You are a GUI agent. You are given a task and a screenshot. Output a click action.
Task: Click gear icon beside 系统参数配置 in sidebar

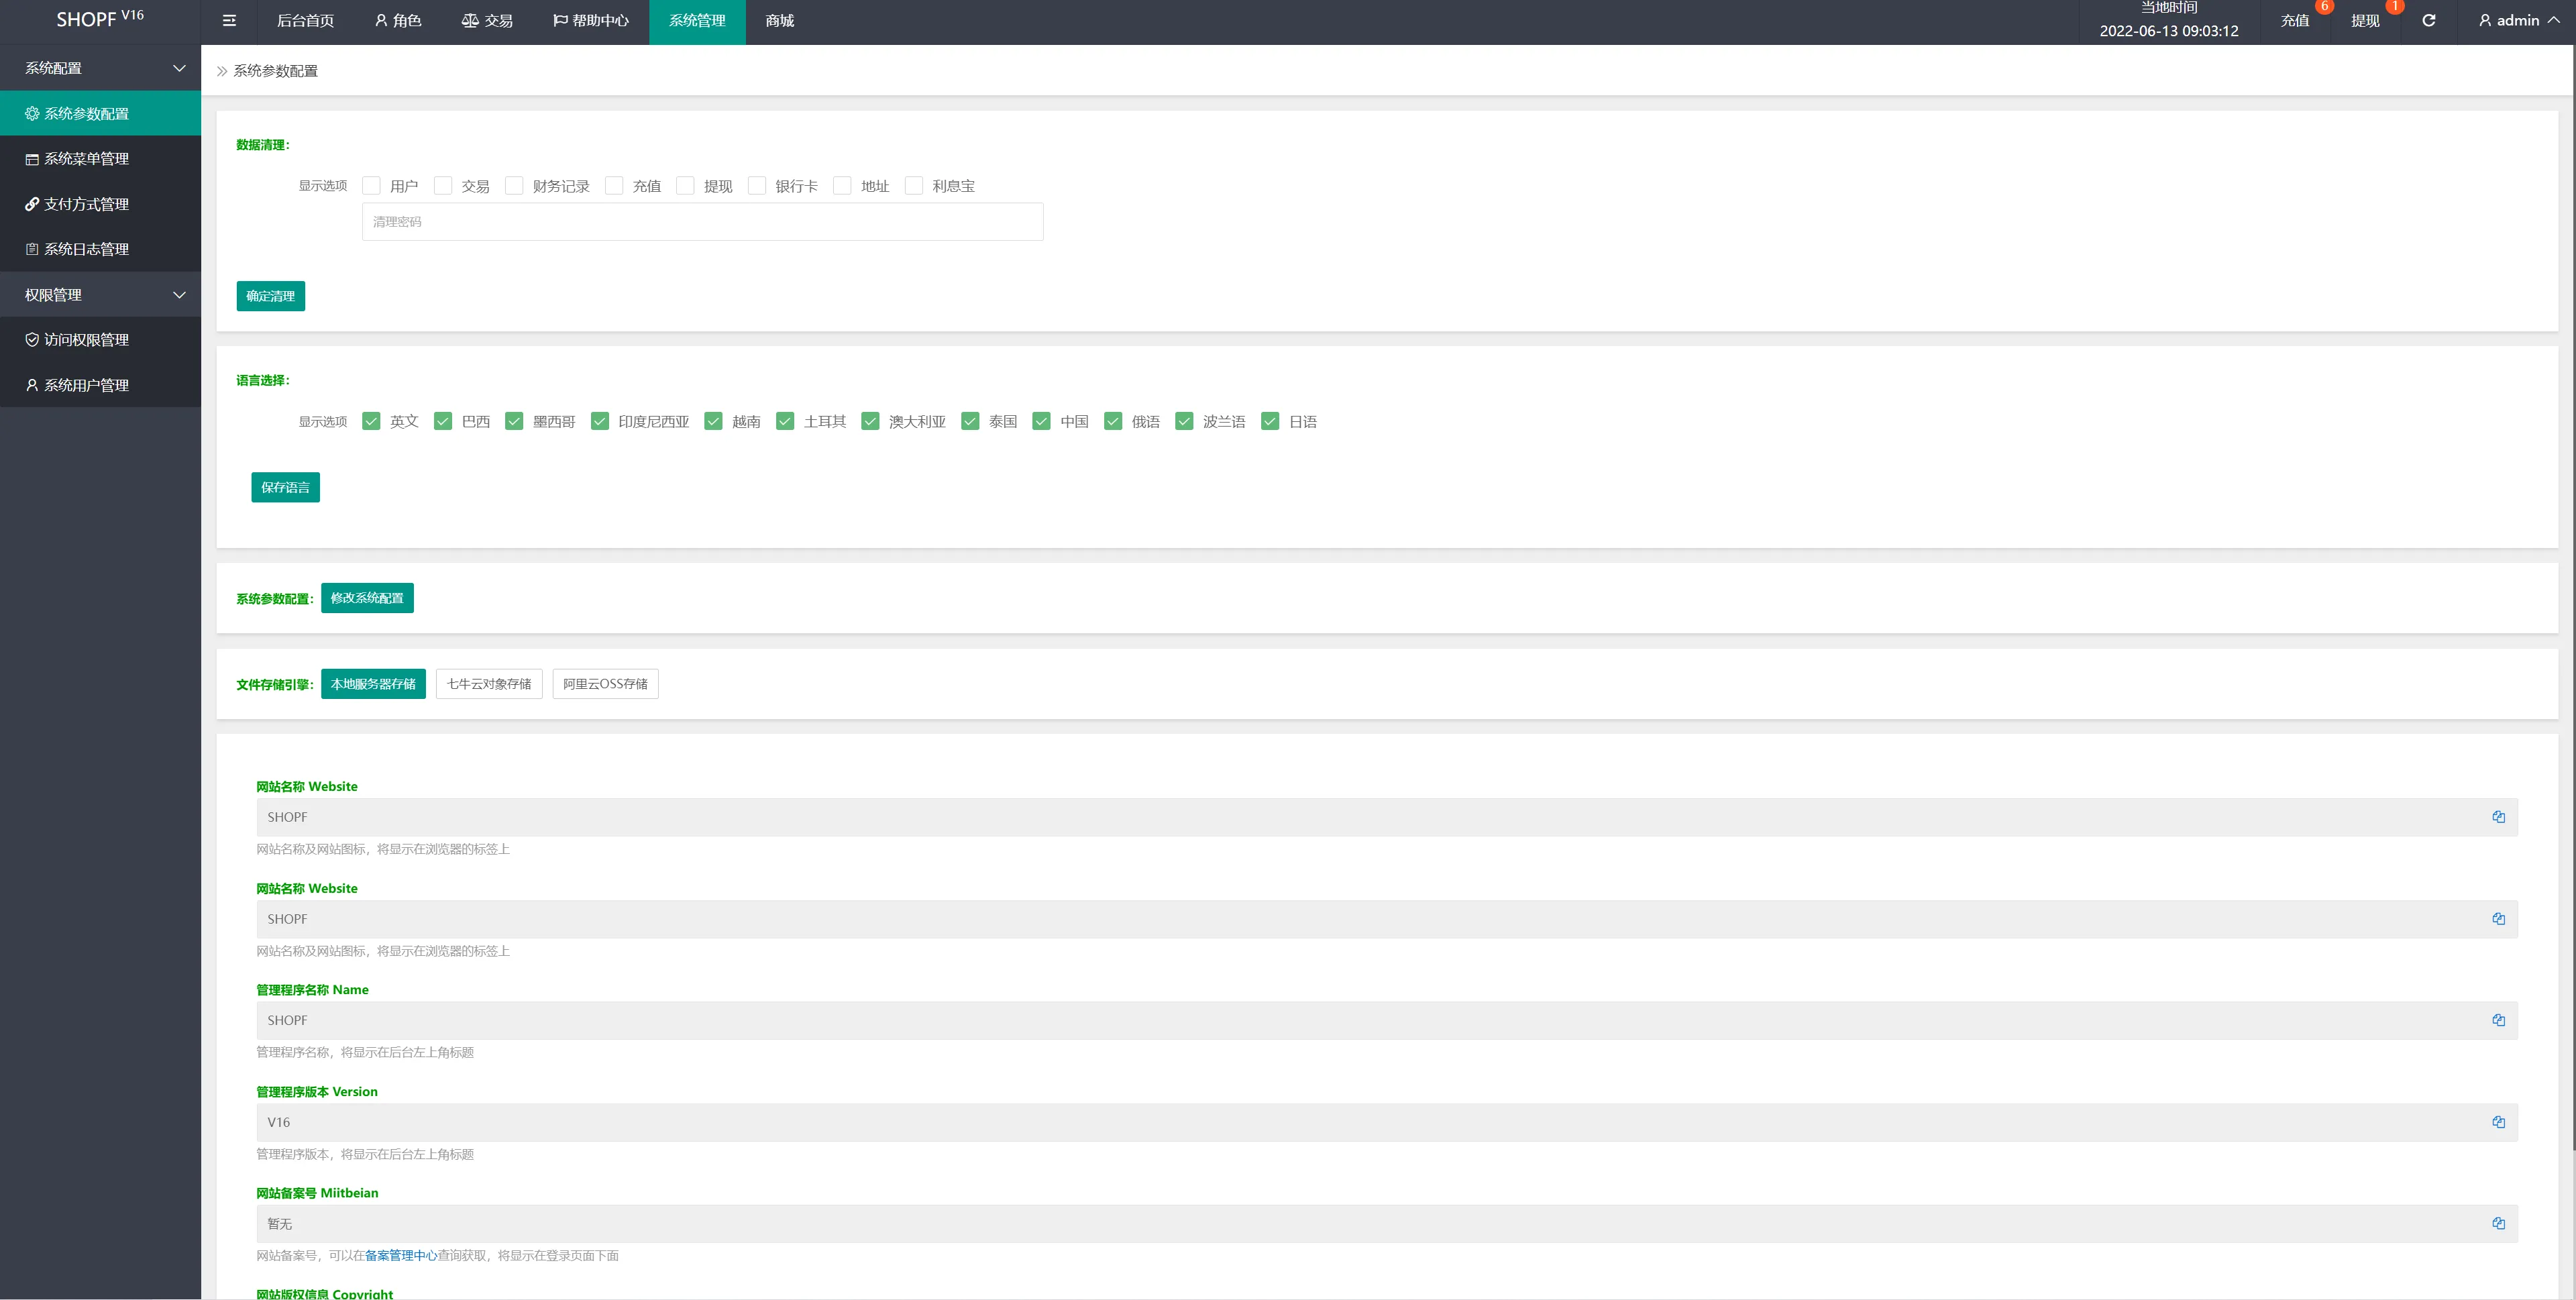point(32,114)
